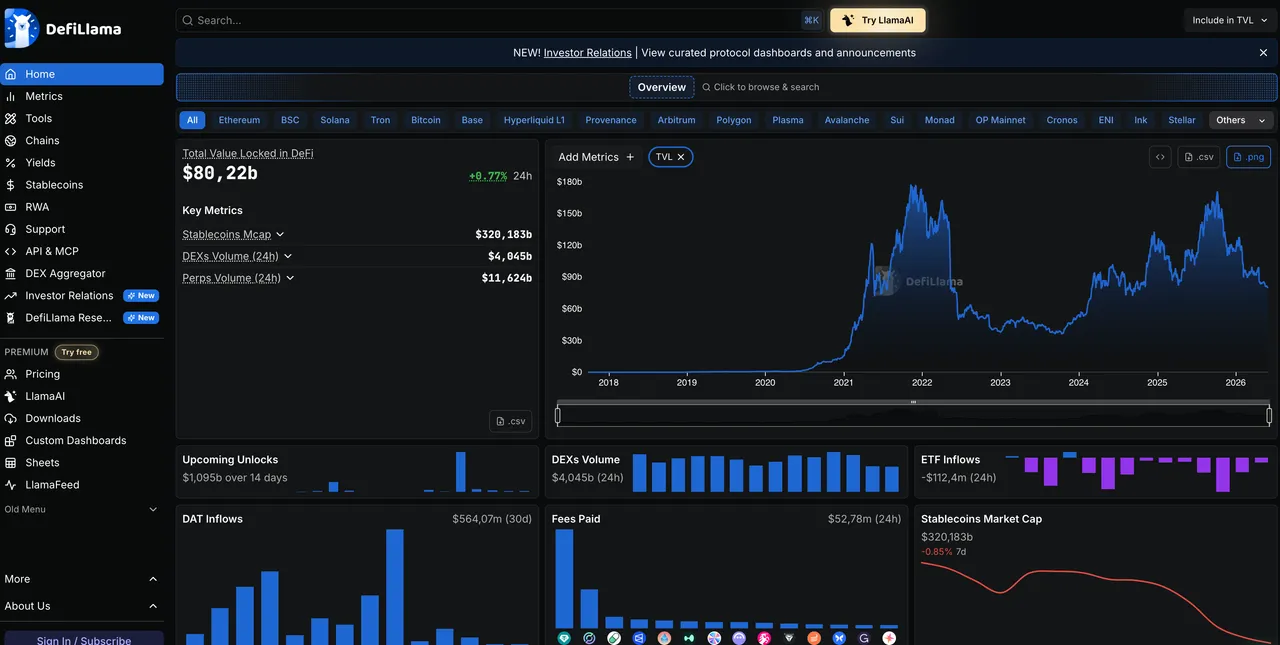The image size is (1280, 645).
Task: Click the embed code icon above chart
Action: [x=1160, y=157]
